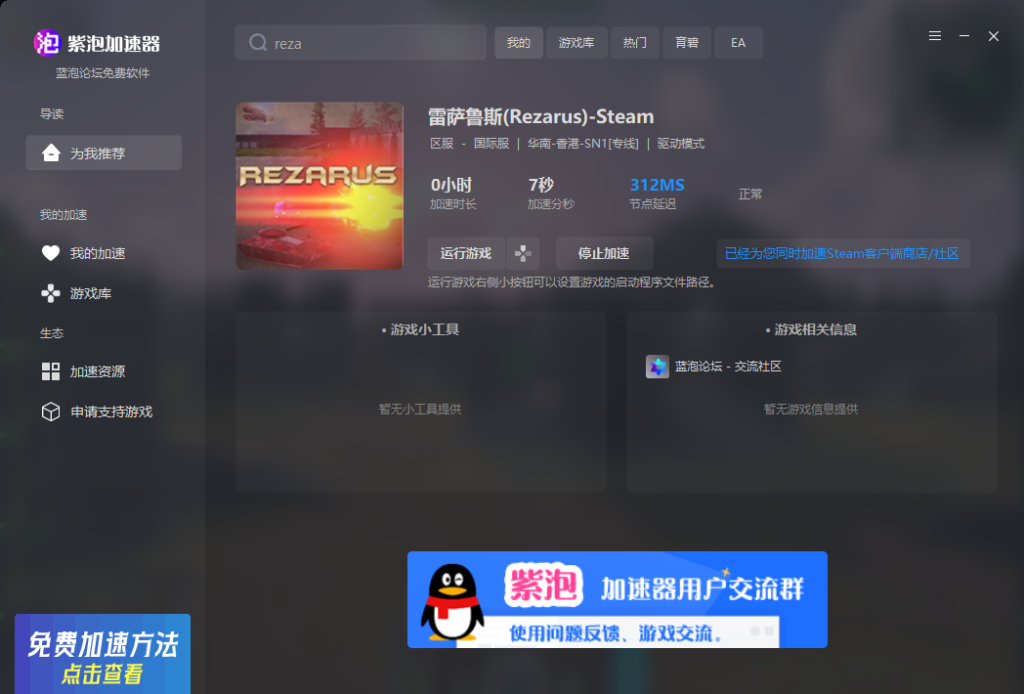Click the purple 紫泡 logo icon
The width and height of the screenshot is (1024, 694).
(x=46, y=43)
